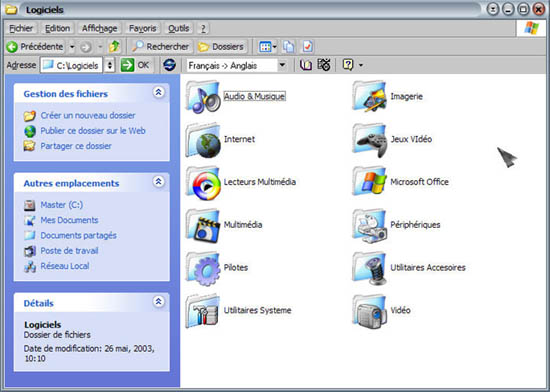The height and width of the screenshot is (392, 550).
Task: Open the ? help menu
Action: 203,28
